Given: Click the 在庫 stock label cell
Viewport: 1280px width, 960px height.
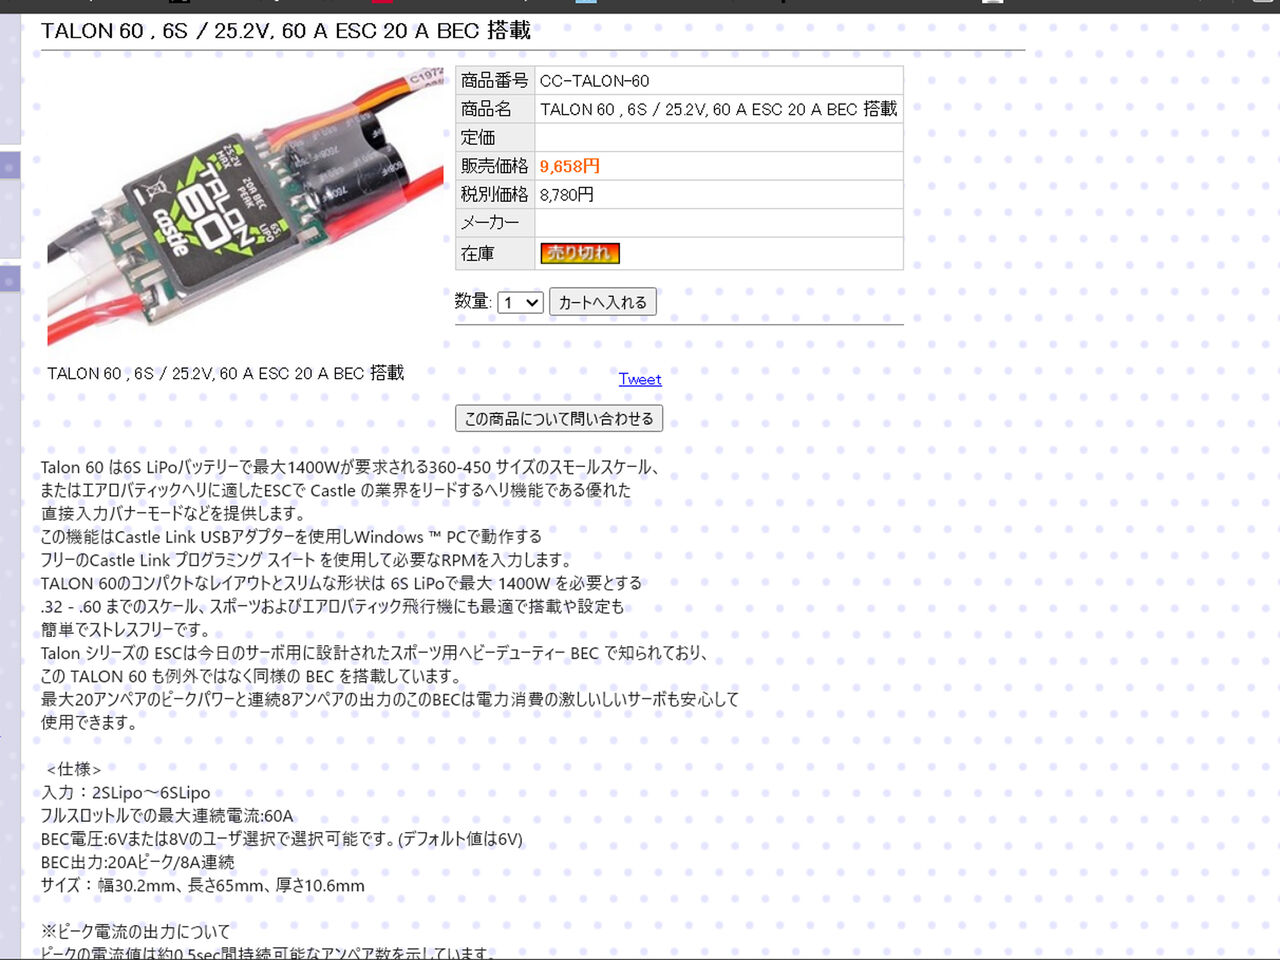Looking at the screenshot, I should 495,253.
